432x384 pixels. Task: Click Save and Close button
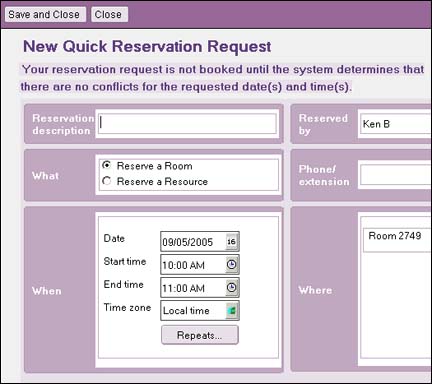[45, 15]
